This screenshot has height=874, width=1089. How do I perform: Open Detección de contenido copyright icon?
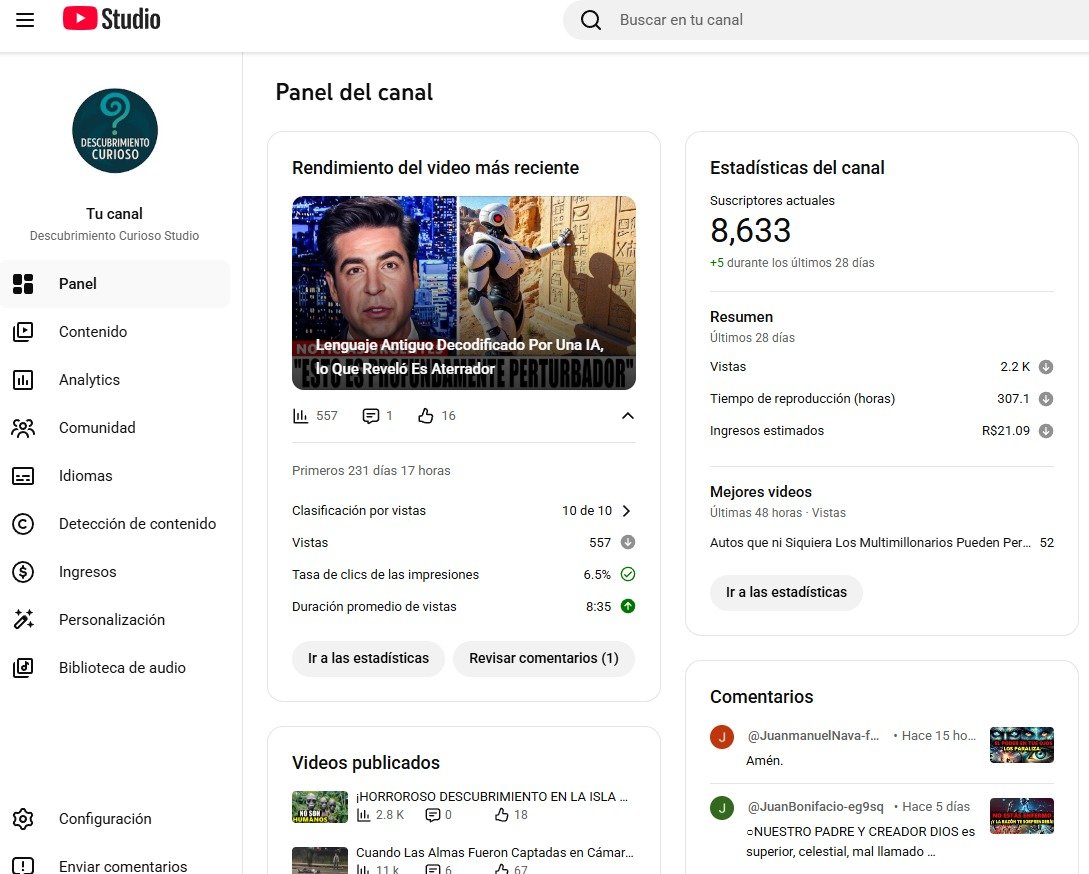tap(23, 524)
